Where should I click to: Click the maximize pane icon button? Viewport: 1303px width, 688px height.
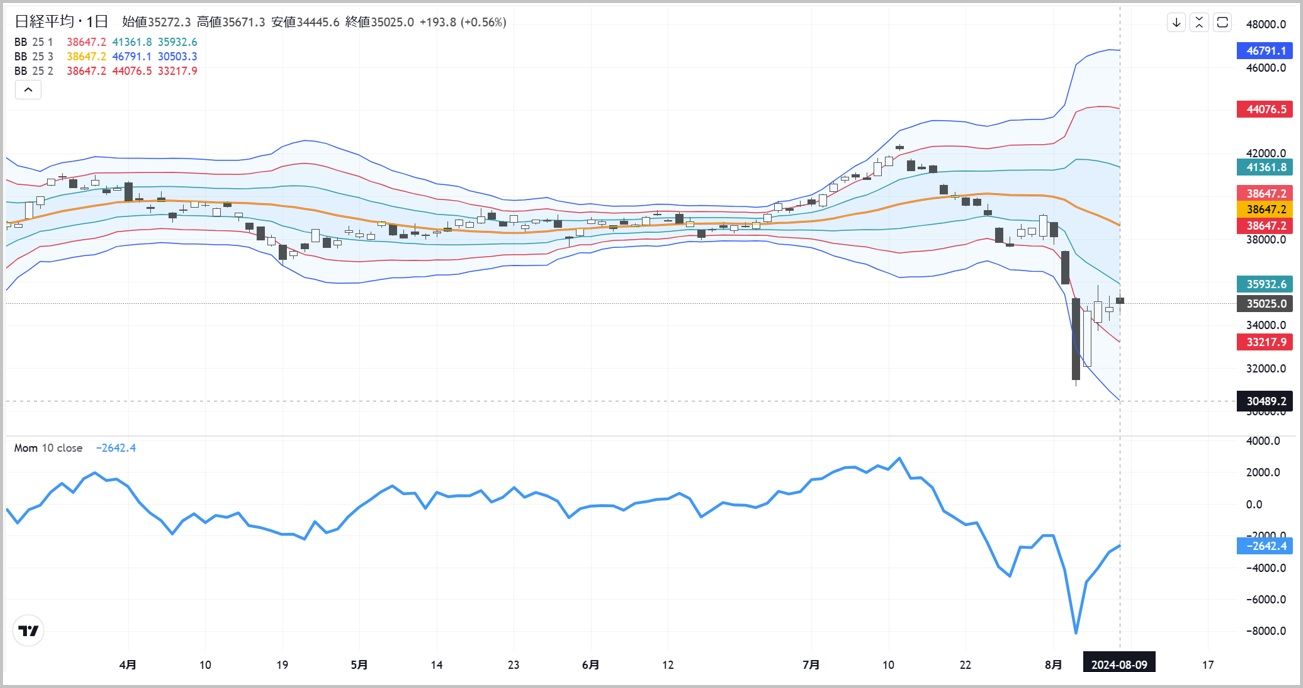[1221, 22]
